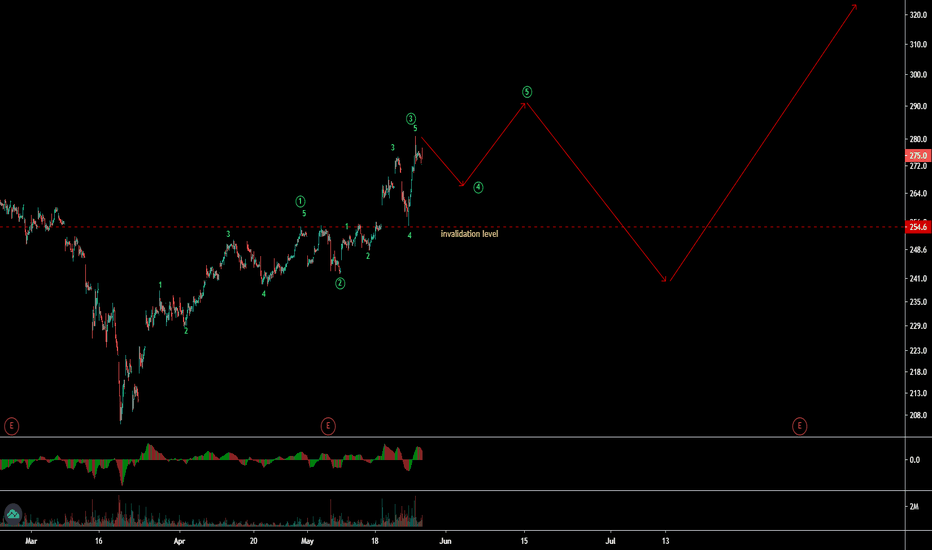Click the 264.0 price axis label
Screen dimensions: 932x550
pos(918,194)
